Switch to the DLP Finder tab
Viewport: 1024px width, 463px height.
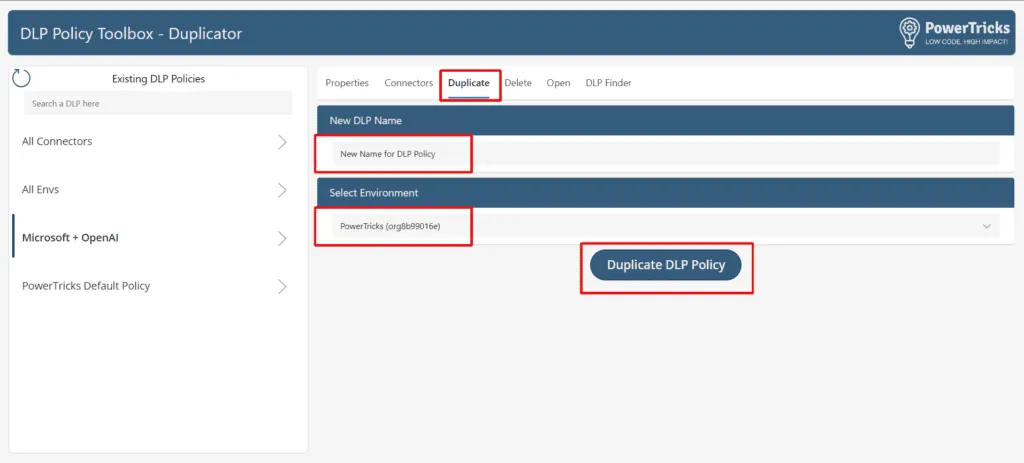coord(609,83)
